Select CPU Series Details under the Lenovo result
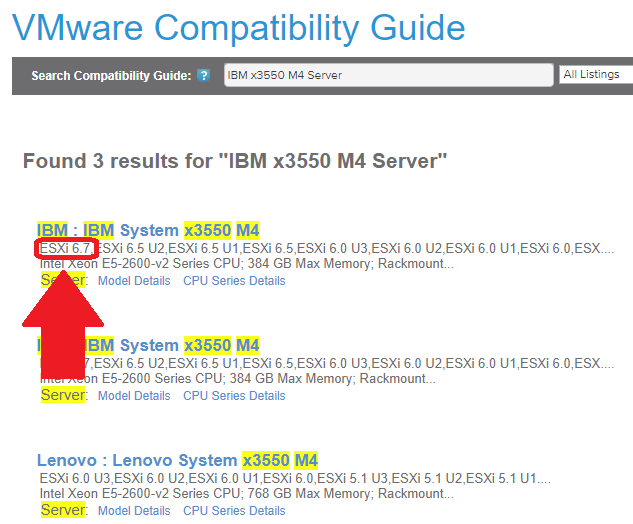 pos(234,511)
